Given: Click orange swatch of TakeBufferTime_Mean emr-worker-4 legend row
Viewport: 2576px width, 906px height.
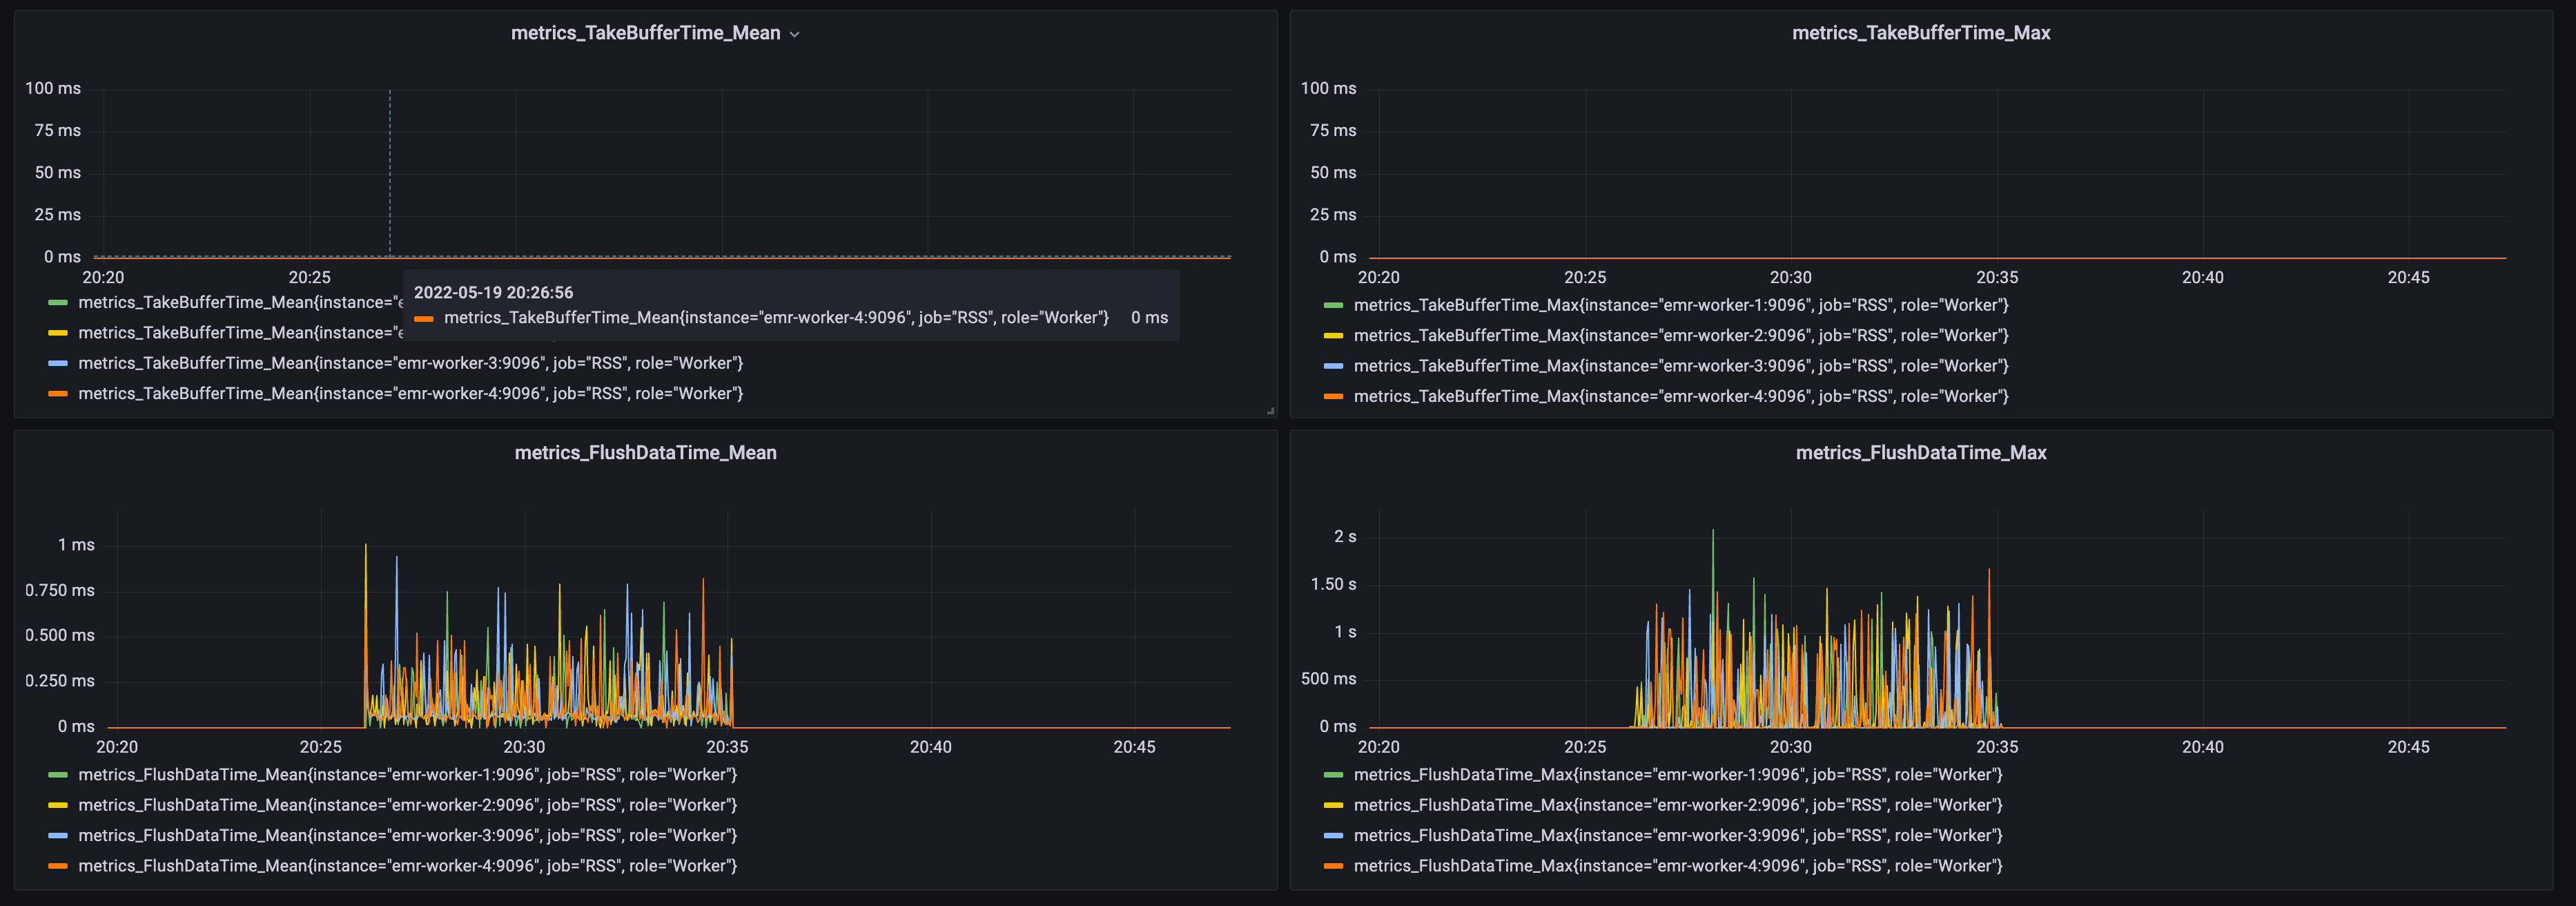Looking at the screenshot, I should (x=58, y=394).
